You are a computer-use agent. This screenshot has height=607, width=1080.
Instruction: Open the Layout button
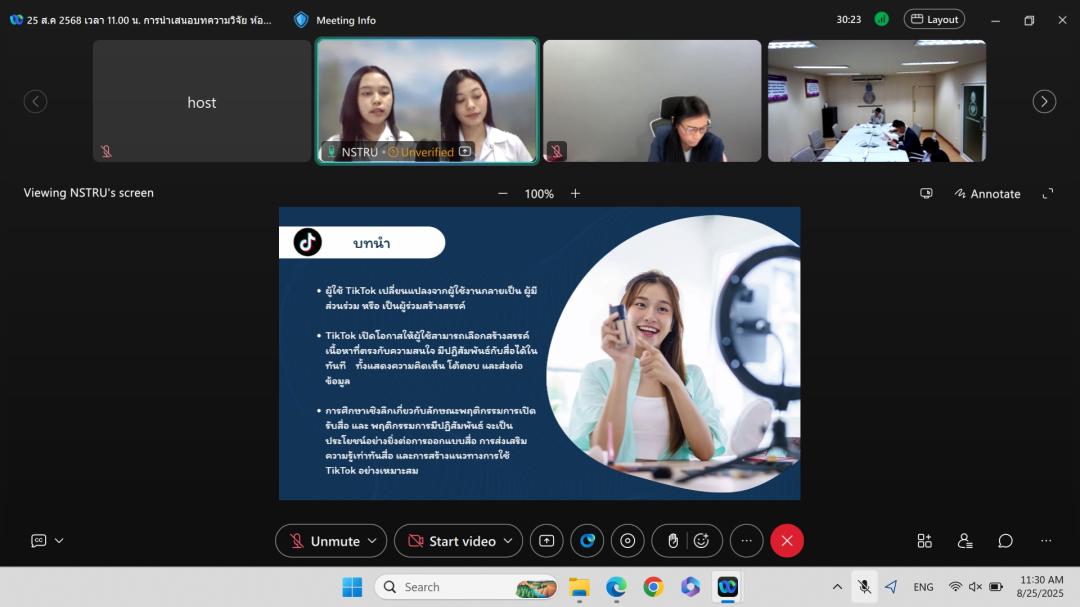(934, 19)
